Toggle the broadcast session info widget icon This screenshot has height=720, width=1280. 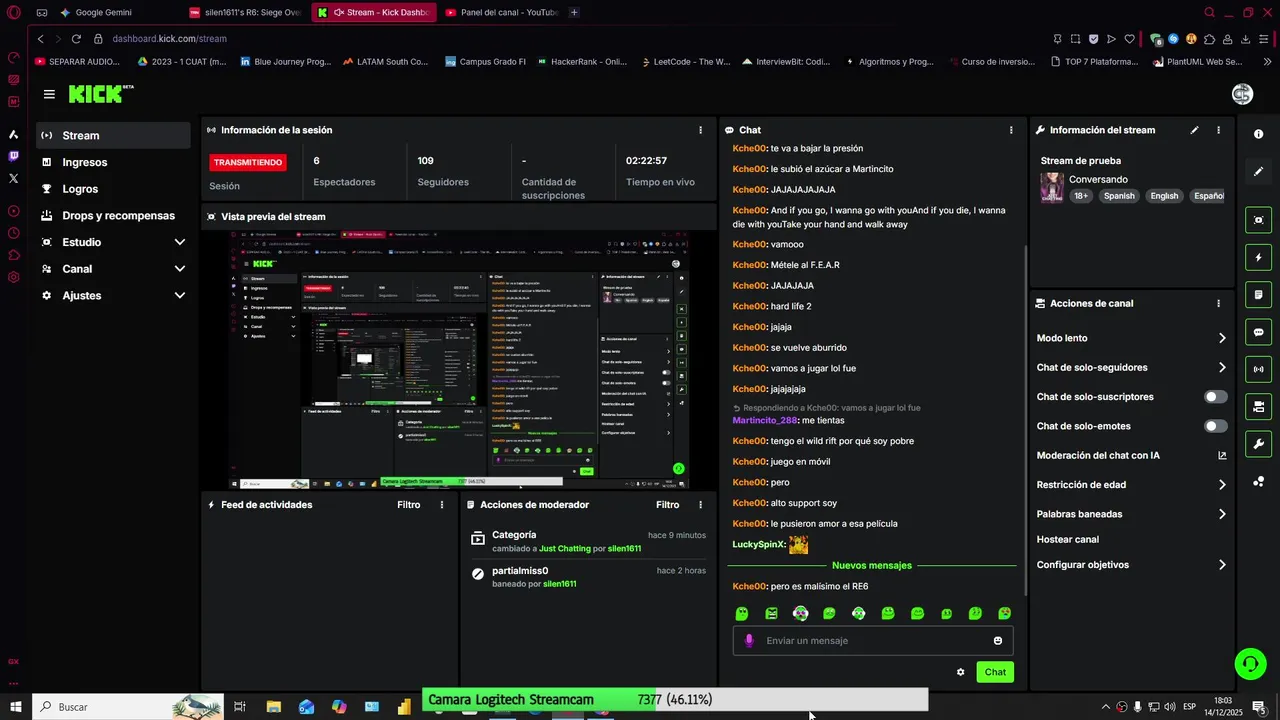point(1258,369)
